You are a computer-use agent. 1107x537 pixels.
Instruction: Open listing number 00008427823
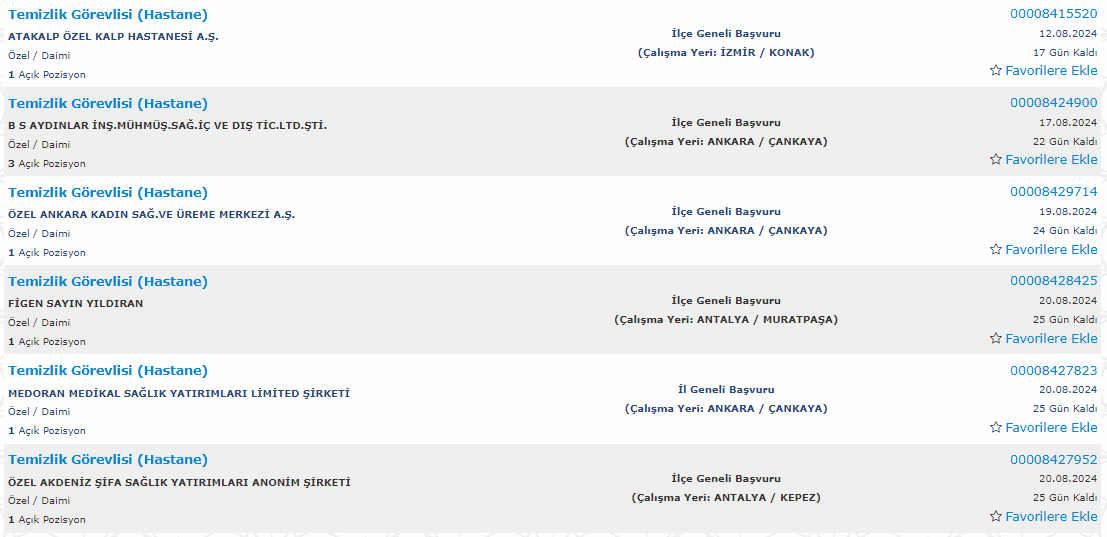click(x=1054, y=370)
